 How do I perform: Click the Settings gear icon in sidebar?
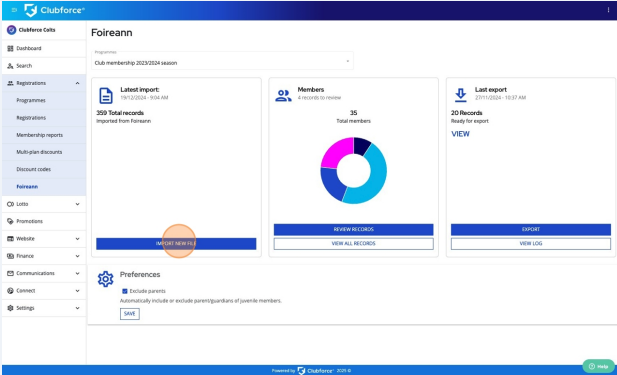point(10,308)
